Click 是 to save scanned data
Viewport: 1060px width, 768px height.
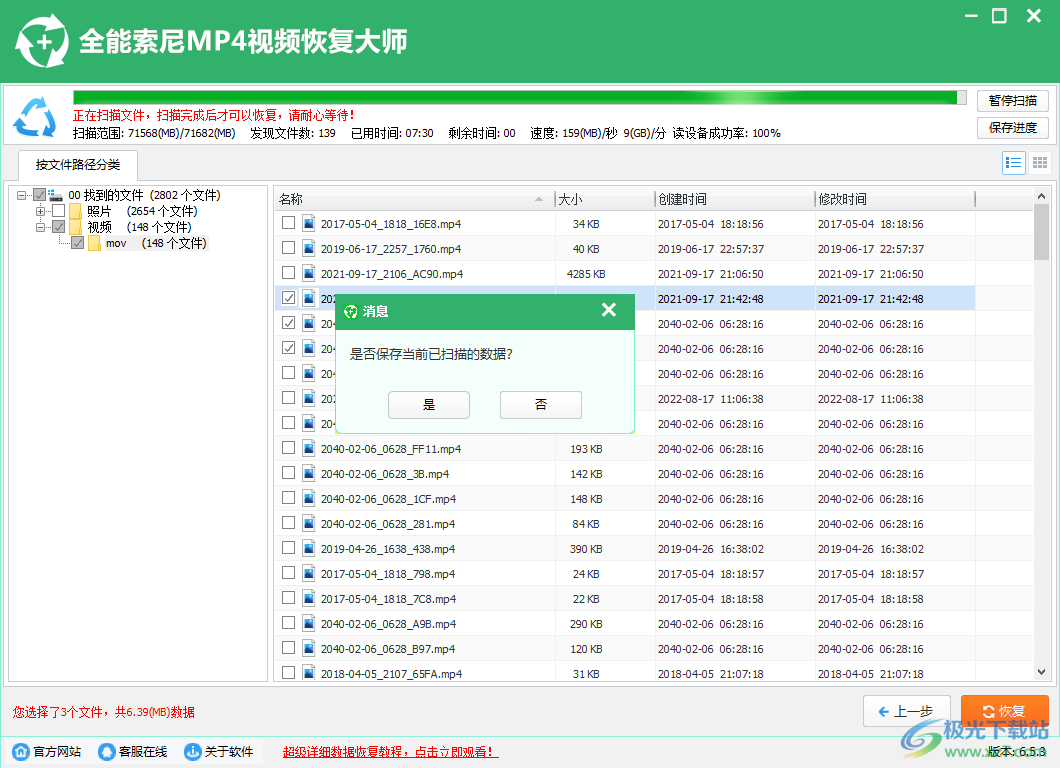(x=429, y=404)
